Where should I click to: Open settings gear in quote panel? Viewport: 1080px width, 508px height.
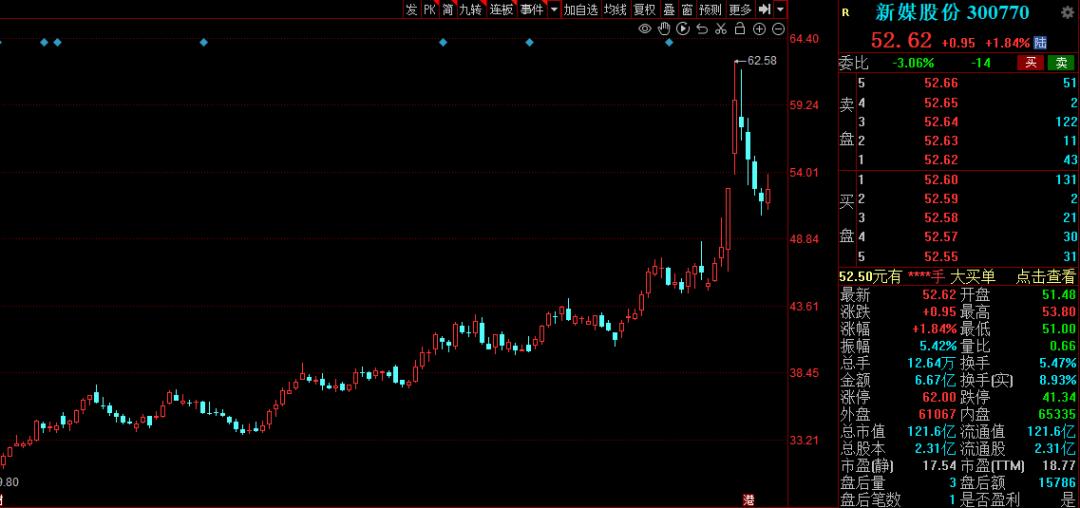click(1068, 12)
